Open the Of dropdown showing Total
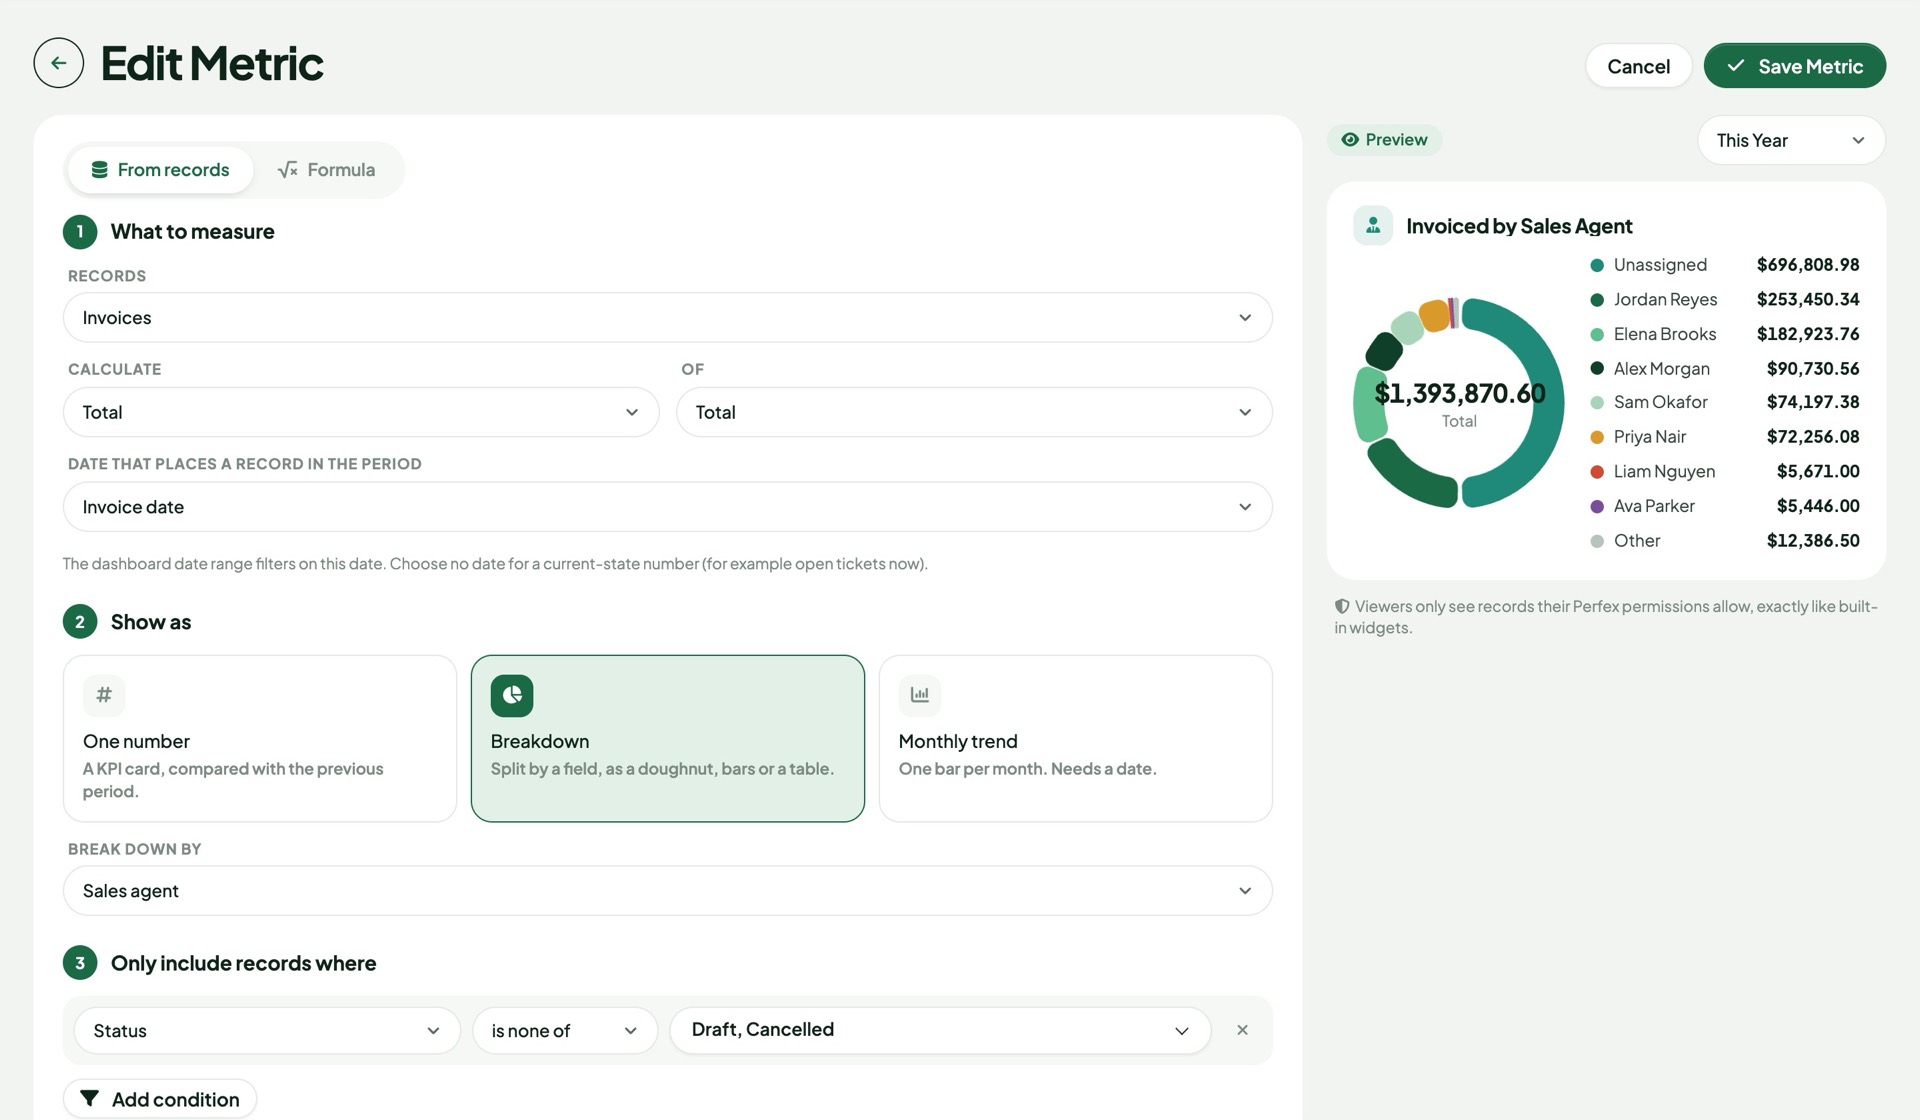Image resolution: width=1920 pixels, height=1120 pixels. (974, 412)
